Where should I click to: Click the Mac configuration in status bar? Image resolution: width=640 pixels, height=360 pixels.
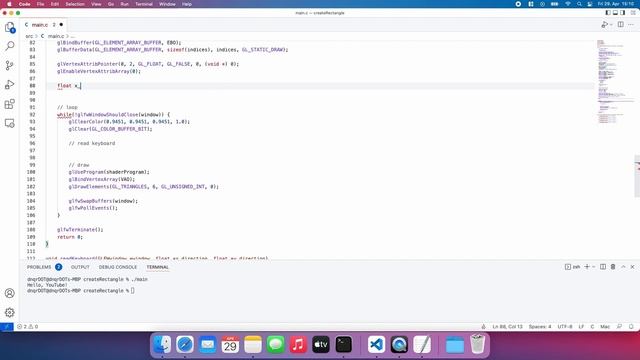pyautogui.click(x=605, y=327)
